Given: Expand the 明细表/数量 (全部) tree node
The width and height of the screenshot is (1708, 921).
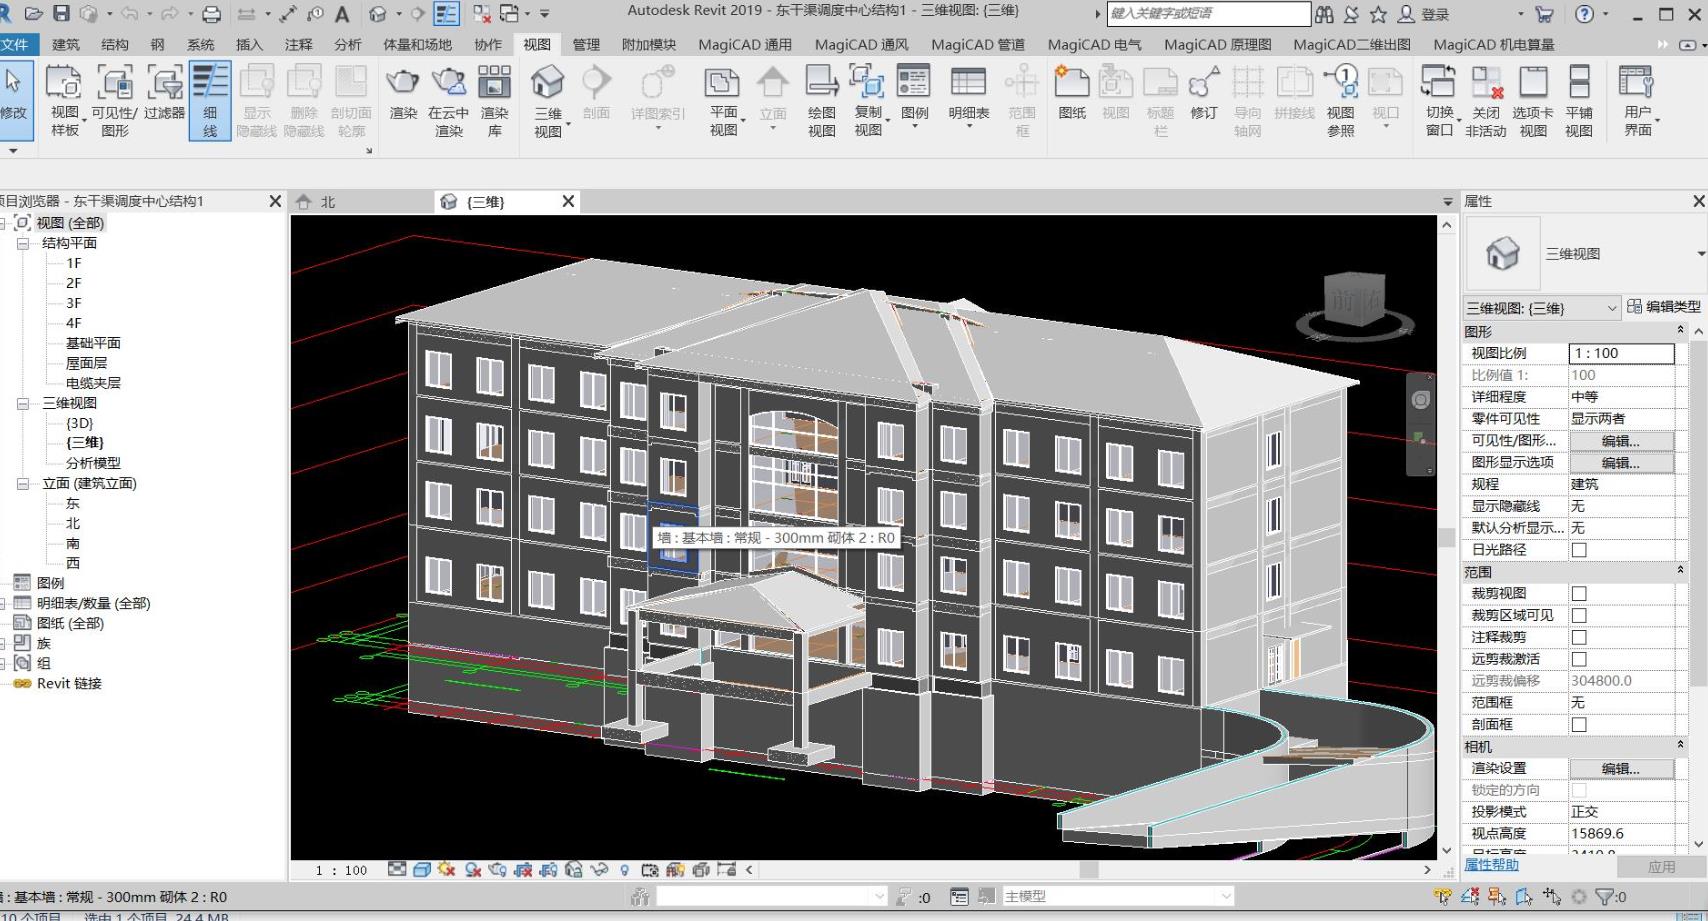Looking at the screenshot, I should [x=3, y=603].
